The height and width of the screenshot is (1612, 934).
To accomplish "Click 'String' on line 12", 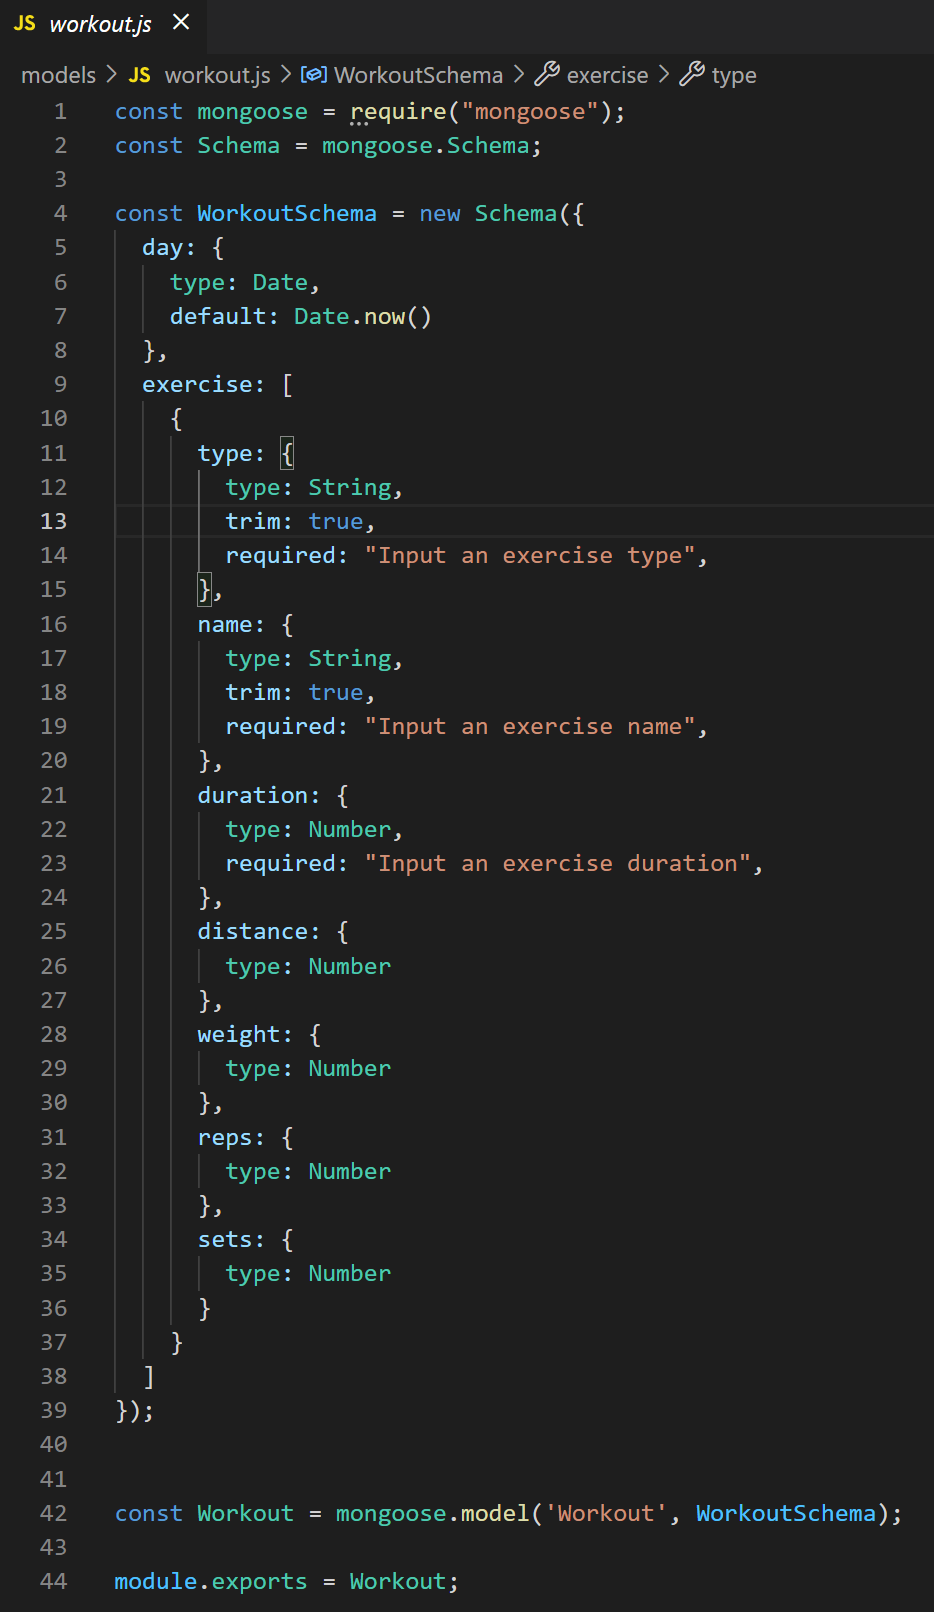I will [x=350, y=487].
